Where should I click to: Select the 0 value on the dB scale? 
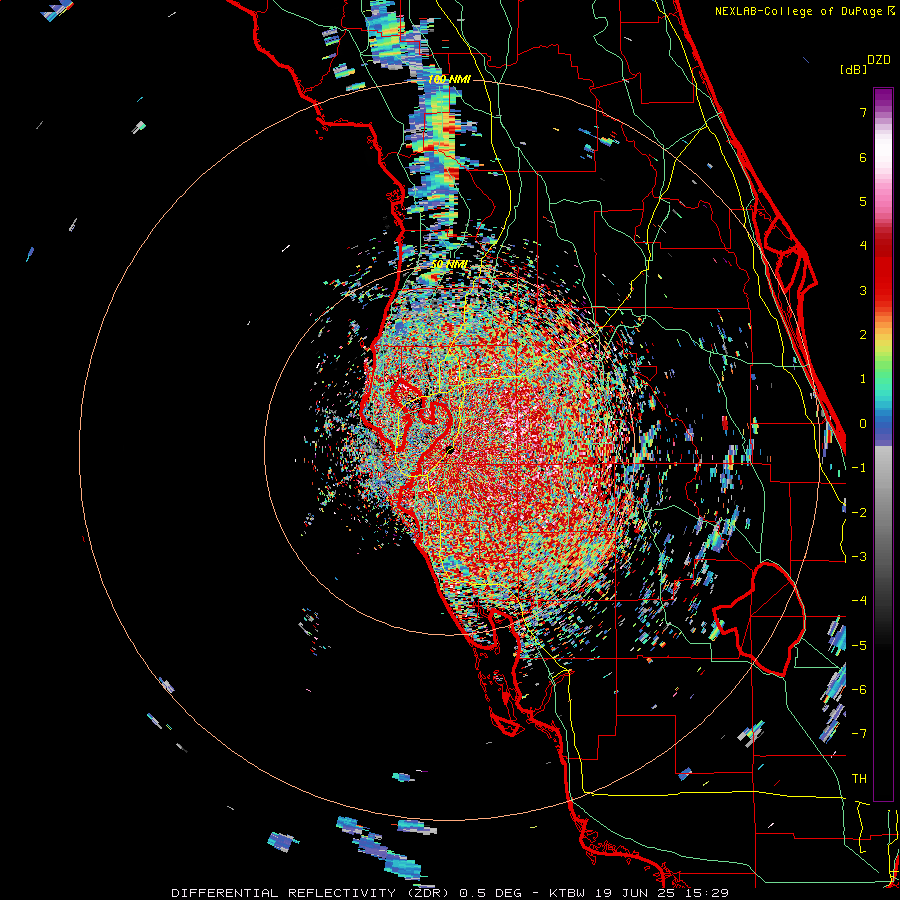click(863, 424)
